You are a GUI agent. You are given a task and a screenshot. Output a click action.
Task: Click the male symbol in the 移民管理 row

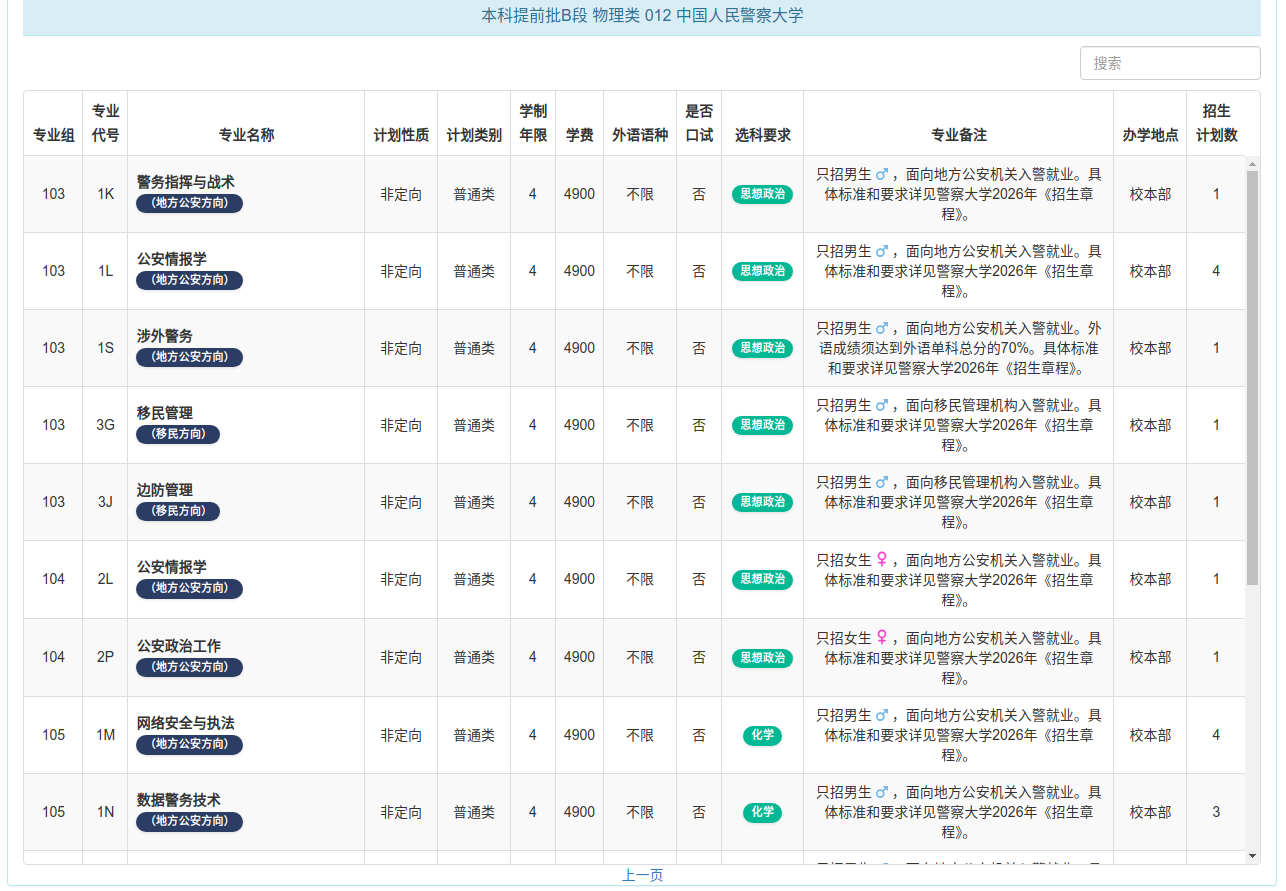882,405
